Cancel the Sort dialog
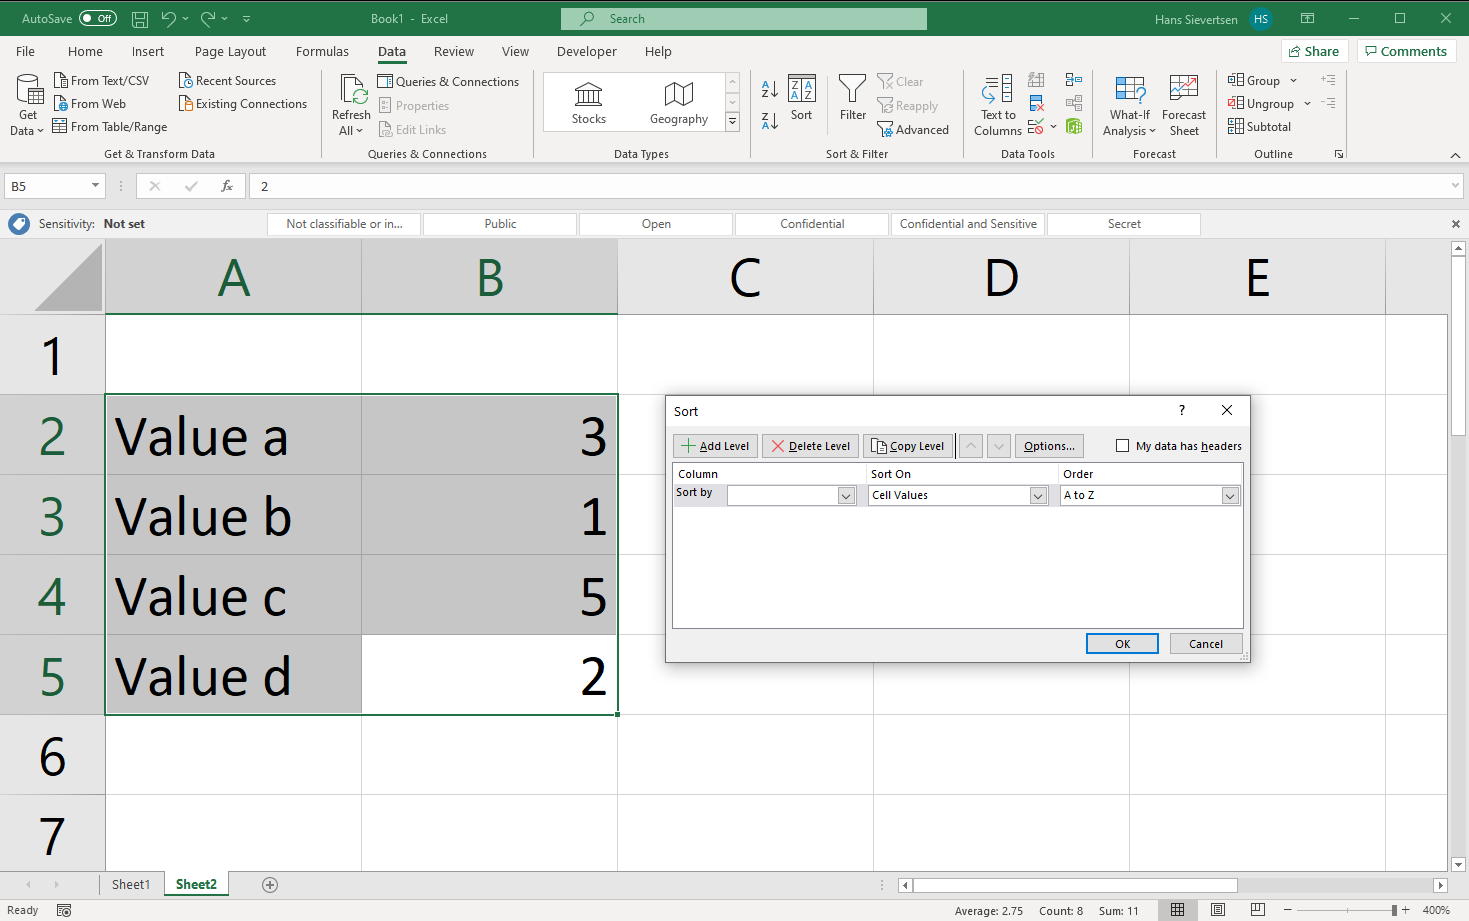This screenshot has height=921, width=1469. point(1206,644)
